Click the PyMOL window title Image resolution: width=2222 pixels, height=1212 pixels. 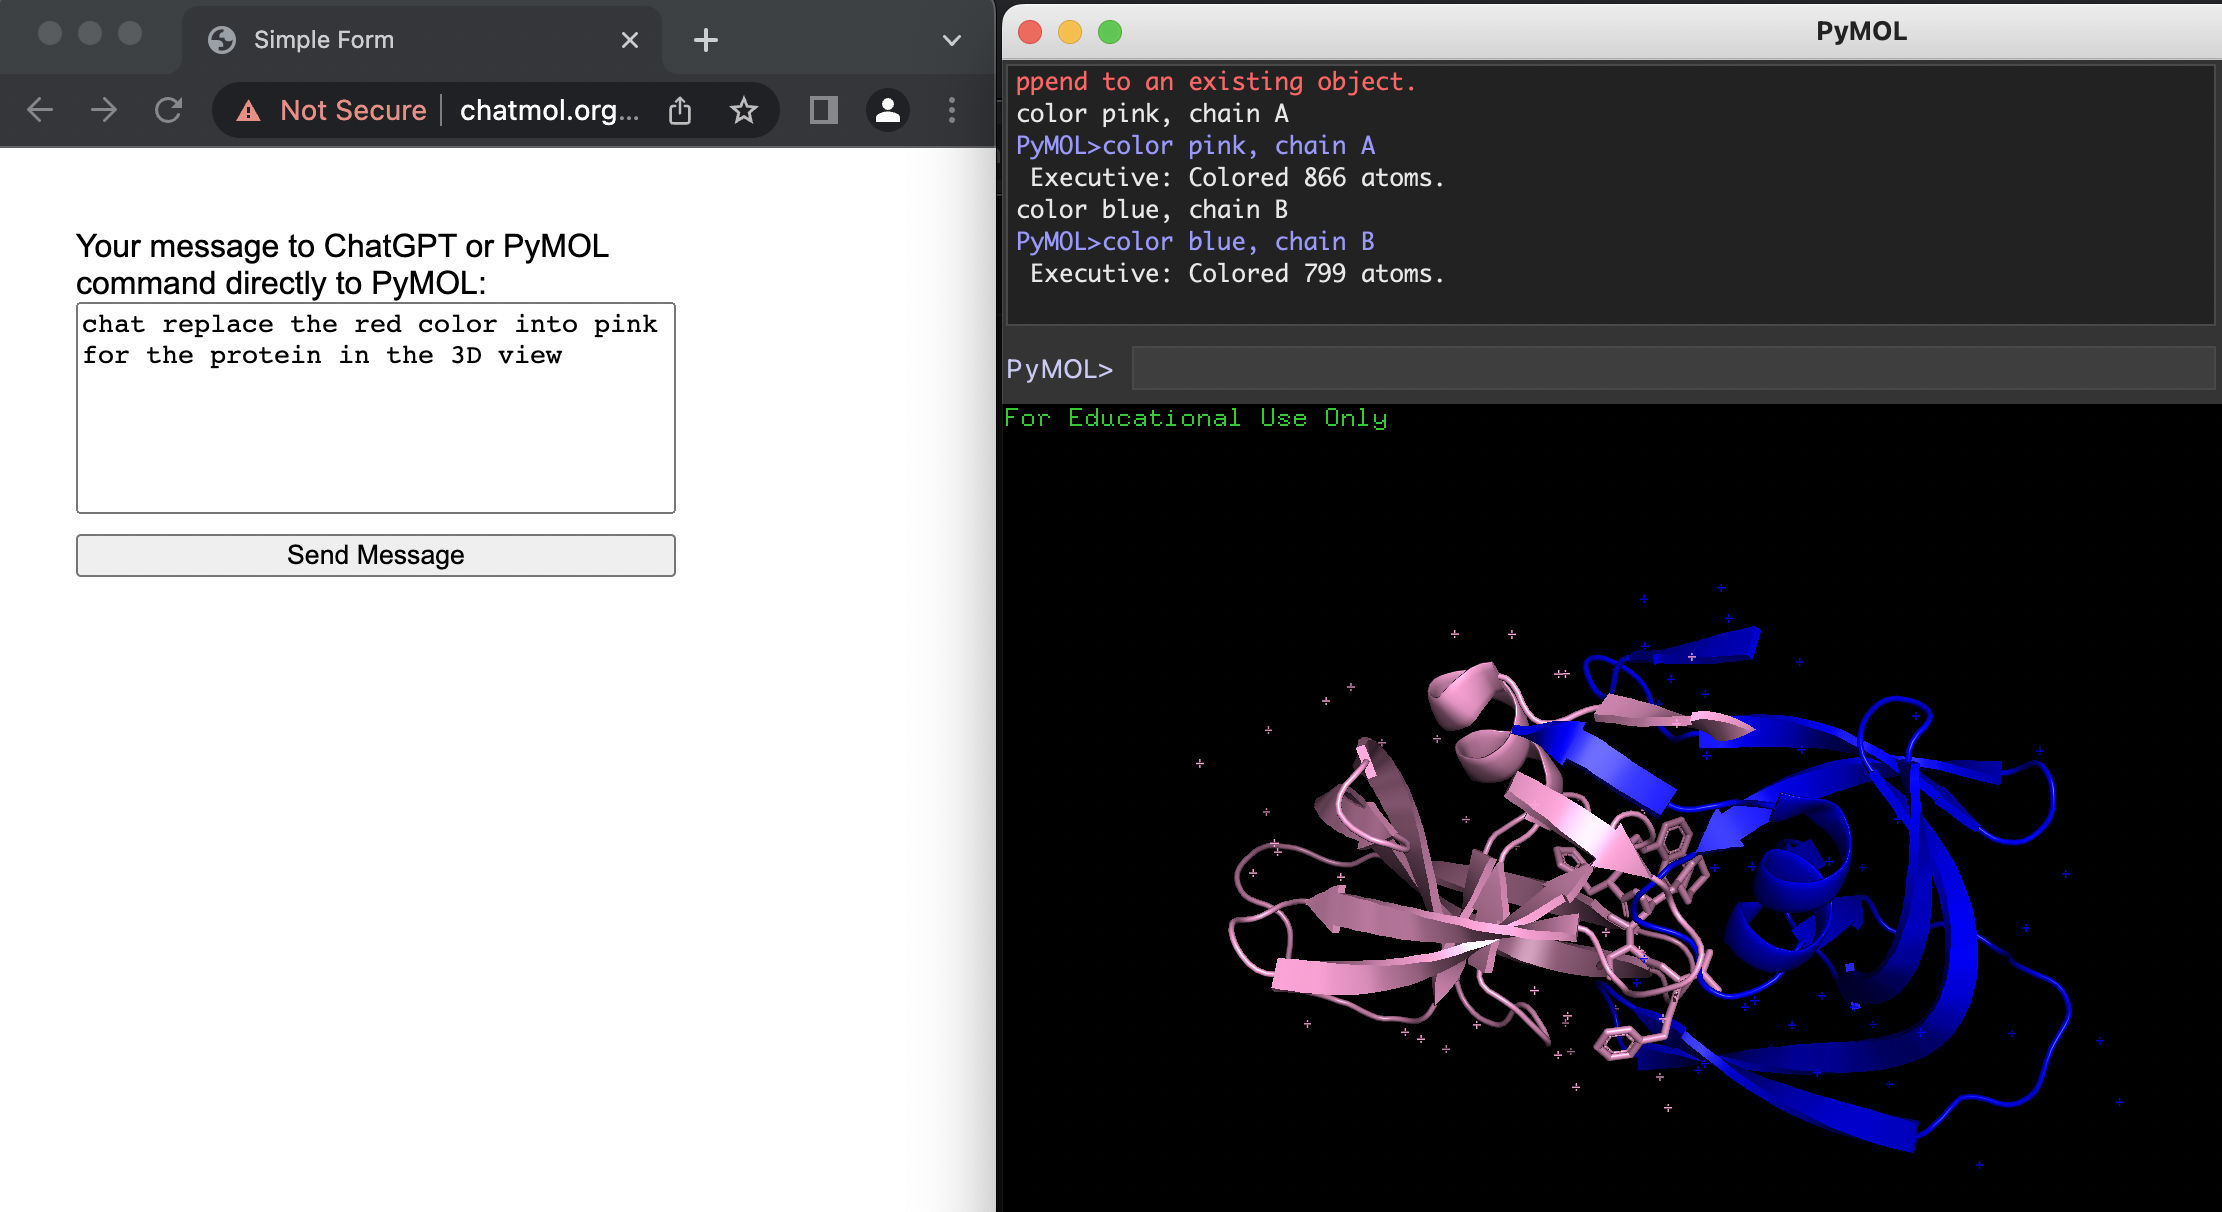point(1861,32)
